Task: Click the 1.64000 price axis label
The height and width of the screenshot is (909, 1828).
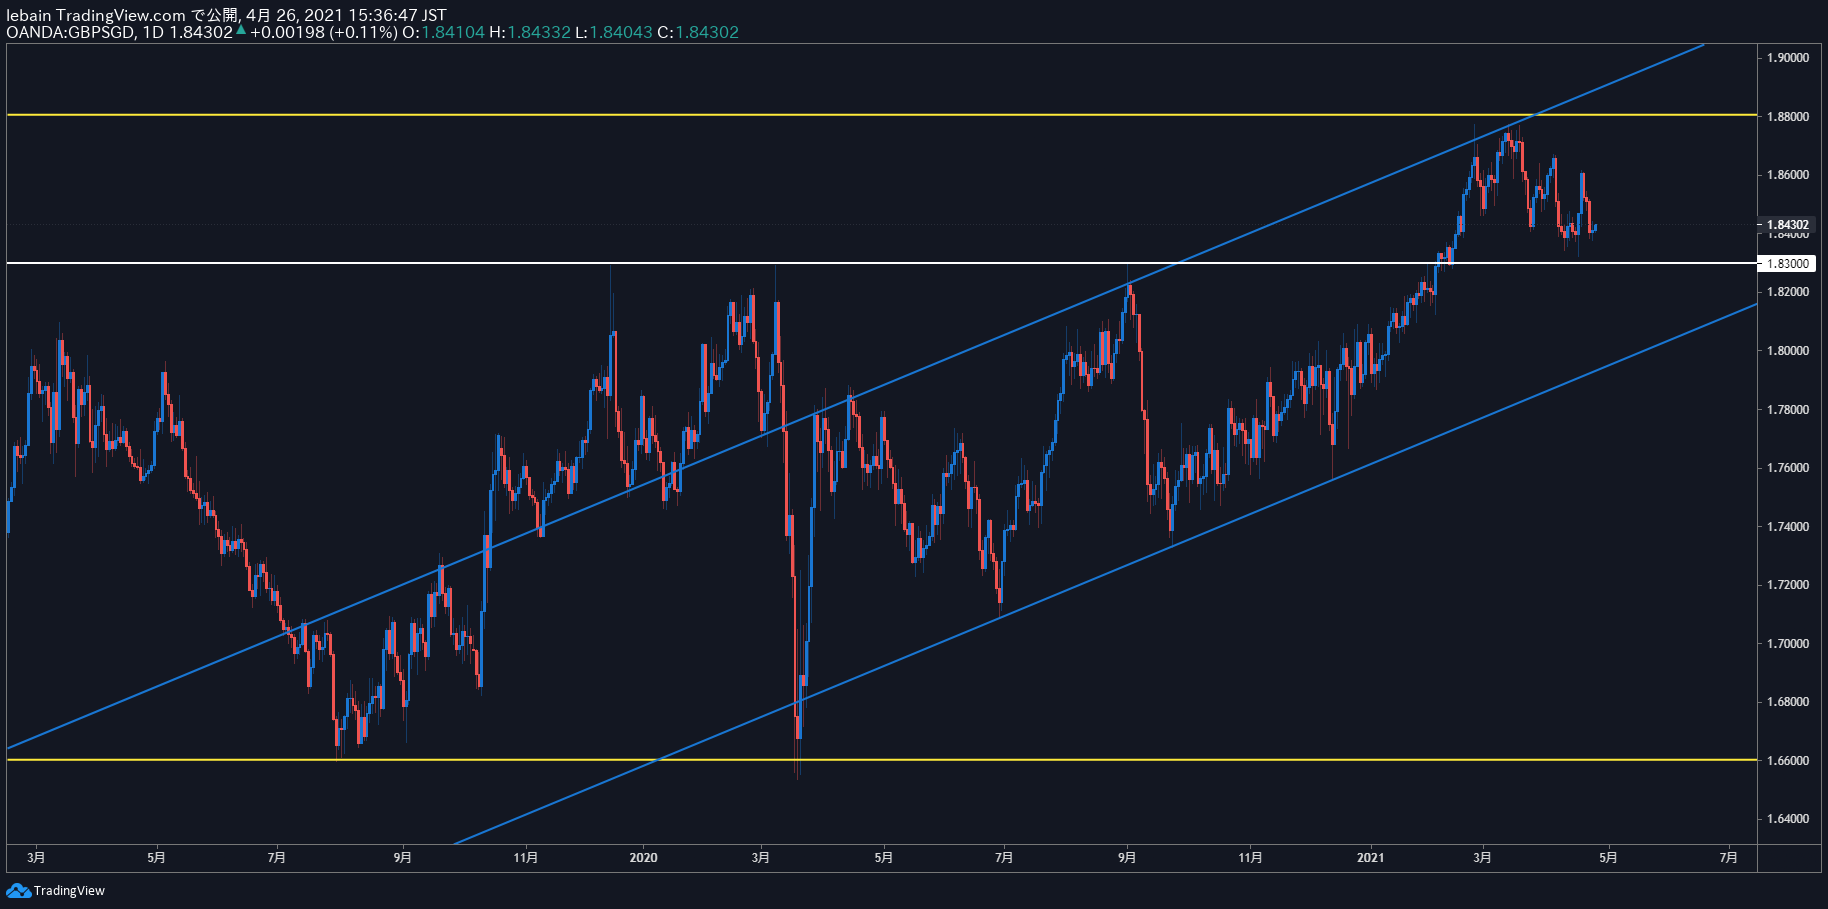Action: click(x=1788, y=819)
